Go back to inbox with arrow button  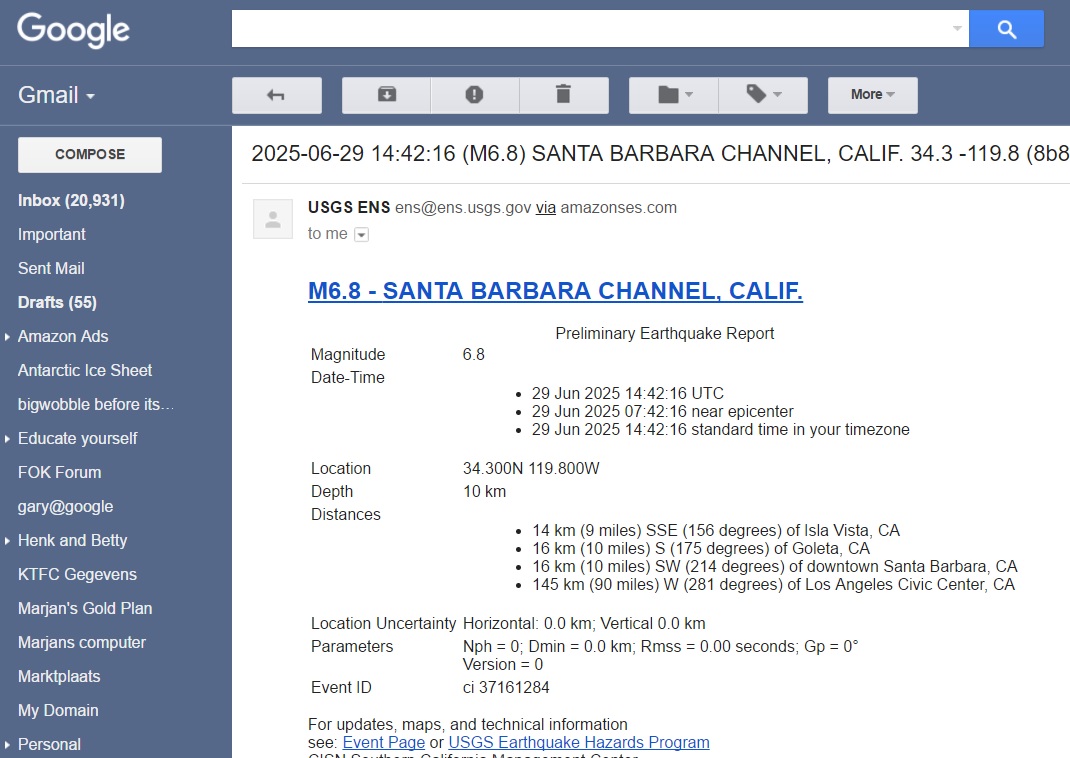tap(276, 95)
